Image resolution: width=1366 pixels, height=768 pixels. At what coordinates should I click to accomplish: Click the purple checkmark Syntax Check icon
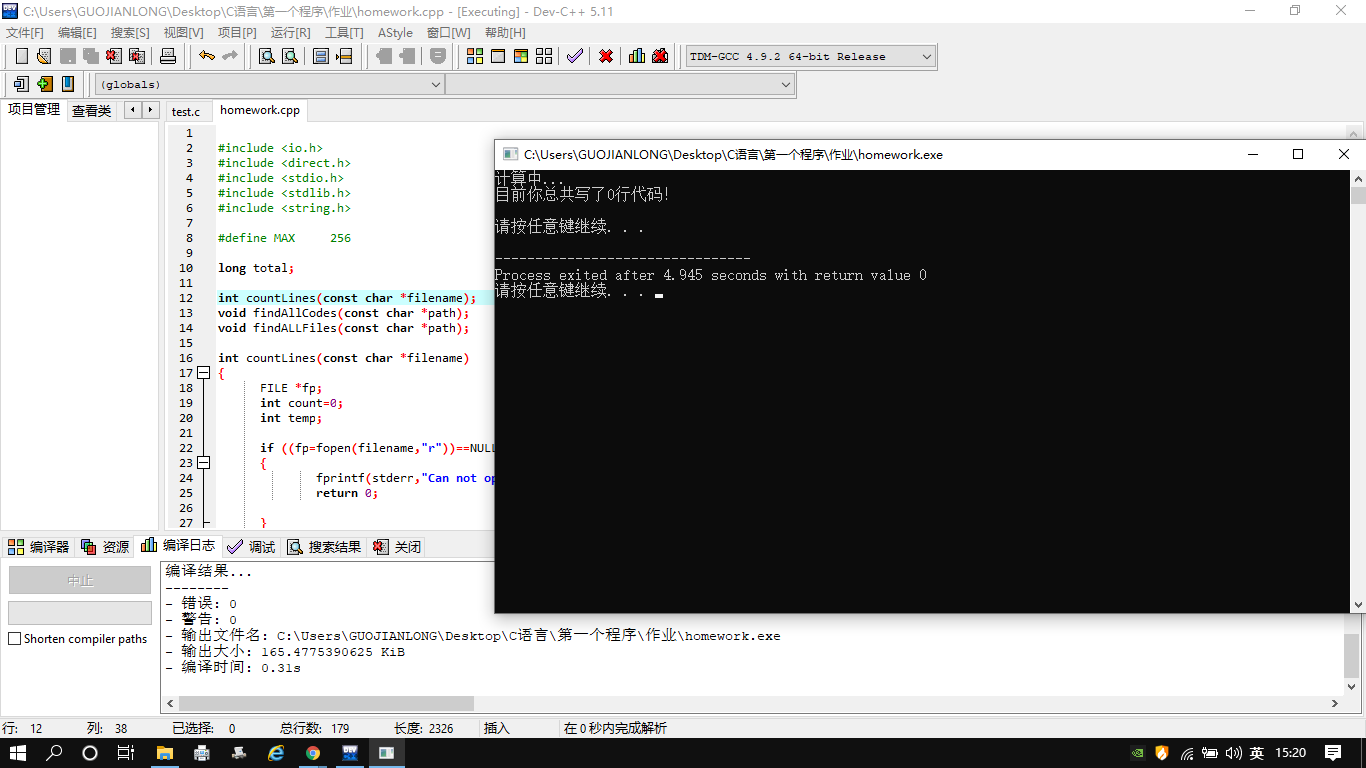point(574,56)
